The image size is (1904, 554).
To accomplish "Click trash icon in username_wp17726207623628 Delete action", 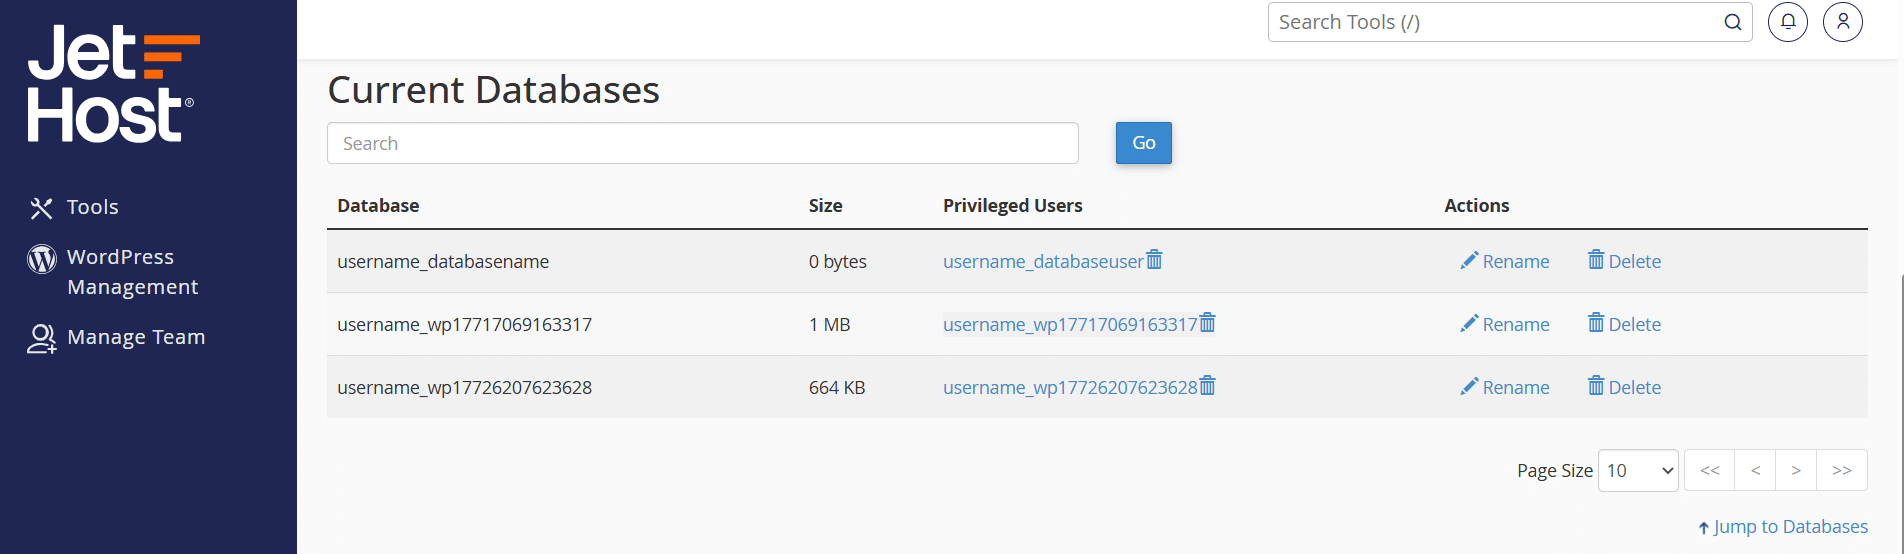I will [1596, 386].
